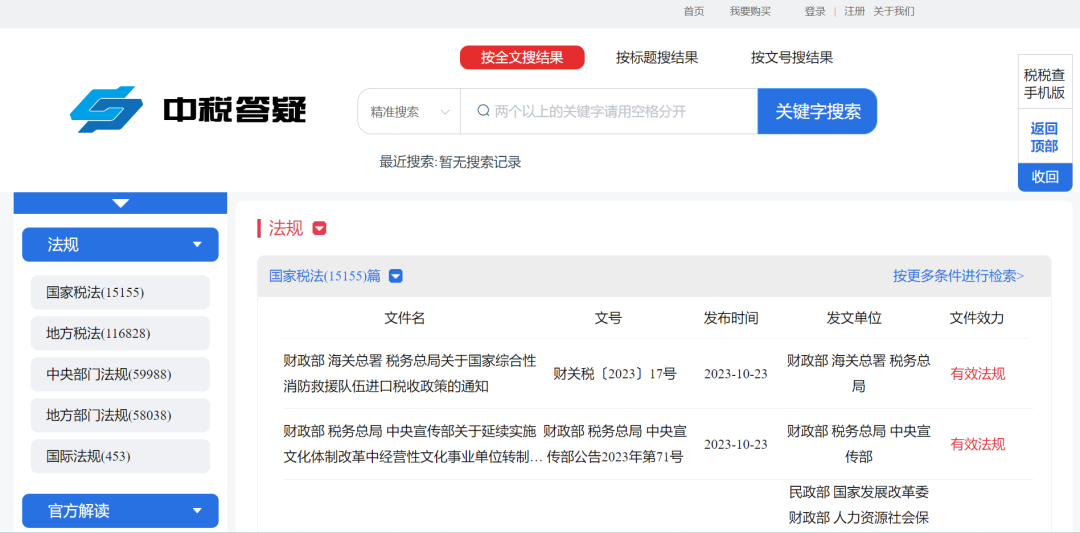Click the 文件效力 column header
Image resolution: width=1080 pixels, height=533 pixels.
pyautogui.click(x=977, y=318)
